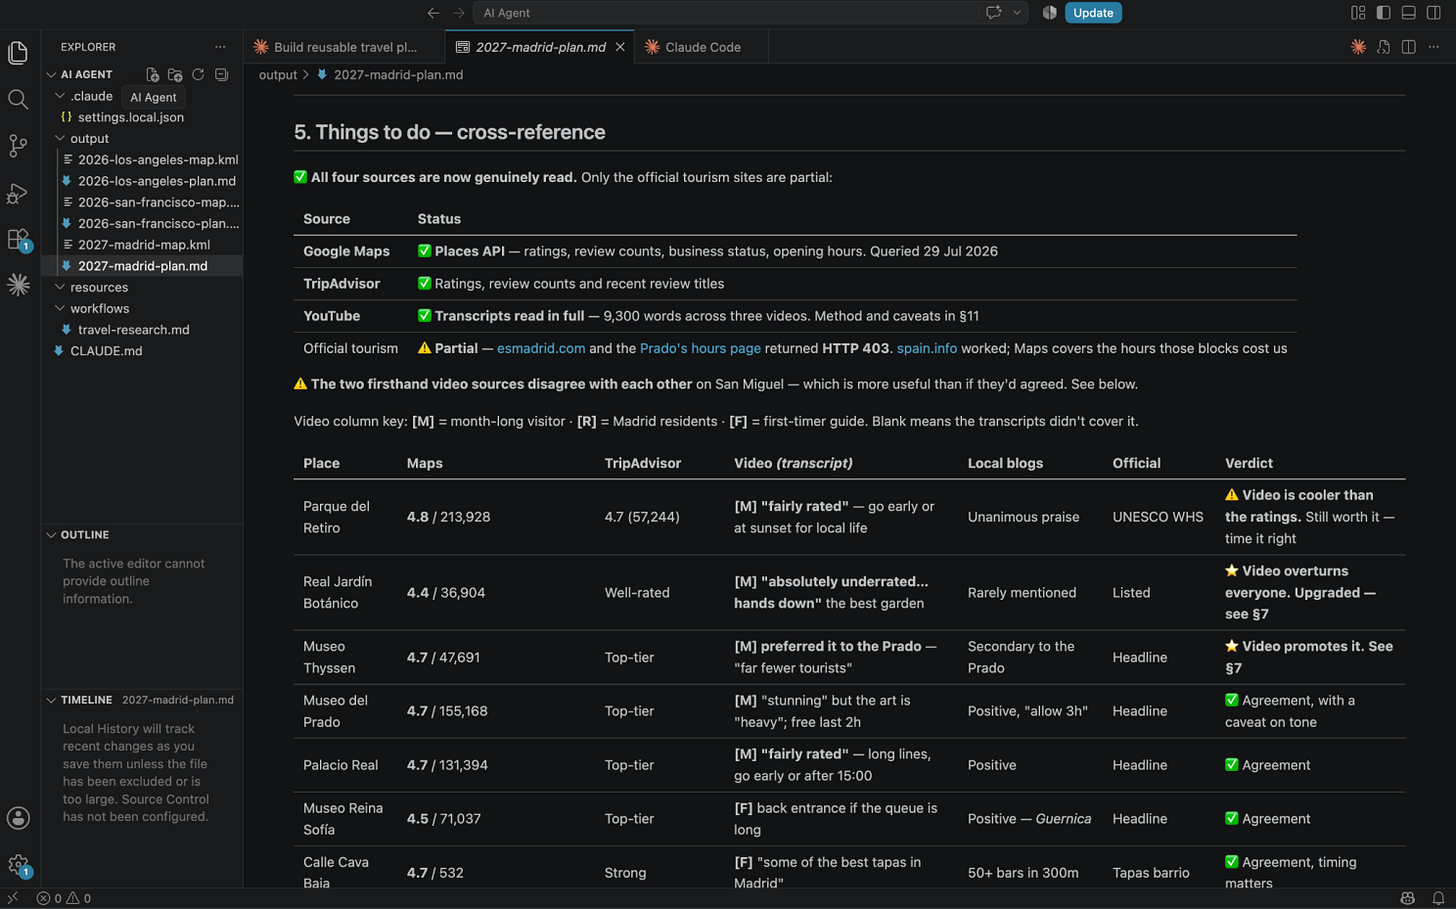The width and height of the screenshot is (1456, 909).
Task: Open the spain.info link
Action: click(x=927, y=348)
